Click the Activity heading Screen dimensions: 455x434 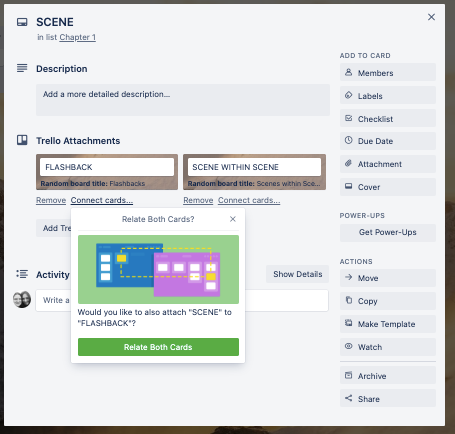53,275
